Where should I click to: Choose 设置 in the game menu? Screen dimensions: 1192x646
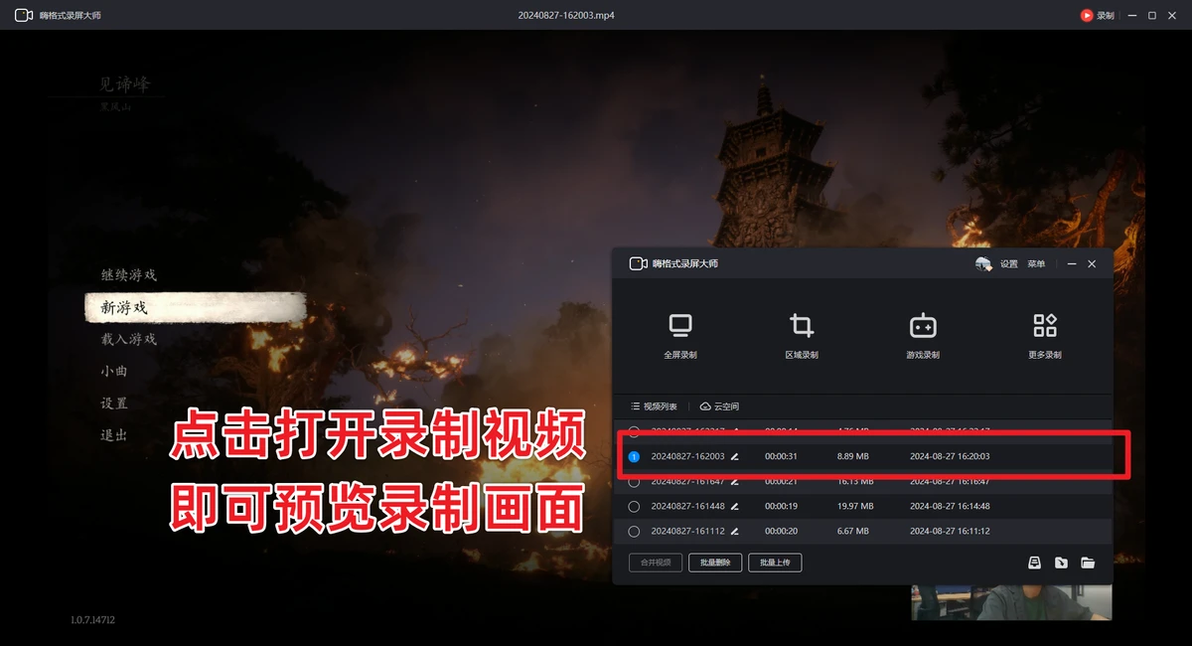pyautogui.click(x=114, y=403)
